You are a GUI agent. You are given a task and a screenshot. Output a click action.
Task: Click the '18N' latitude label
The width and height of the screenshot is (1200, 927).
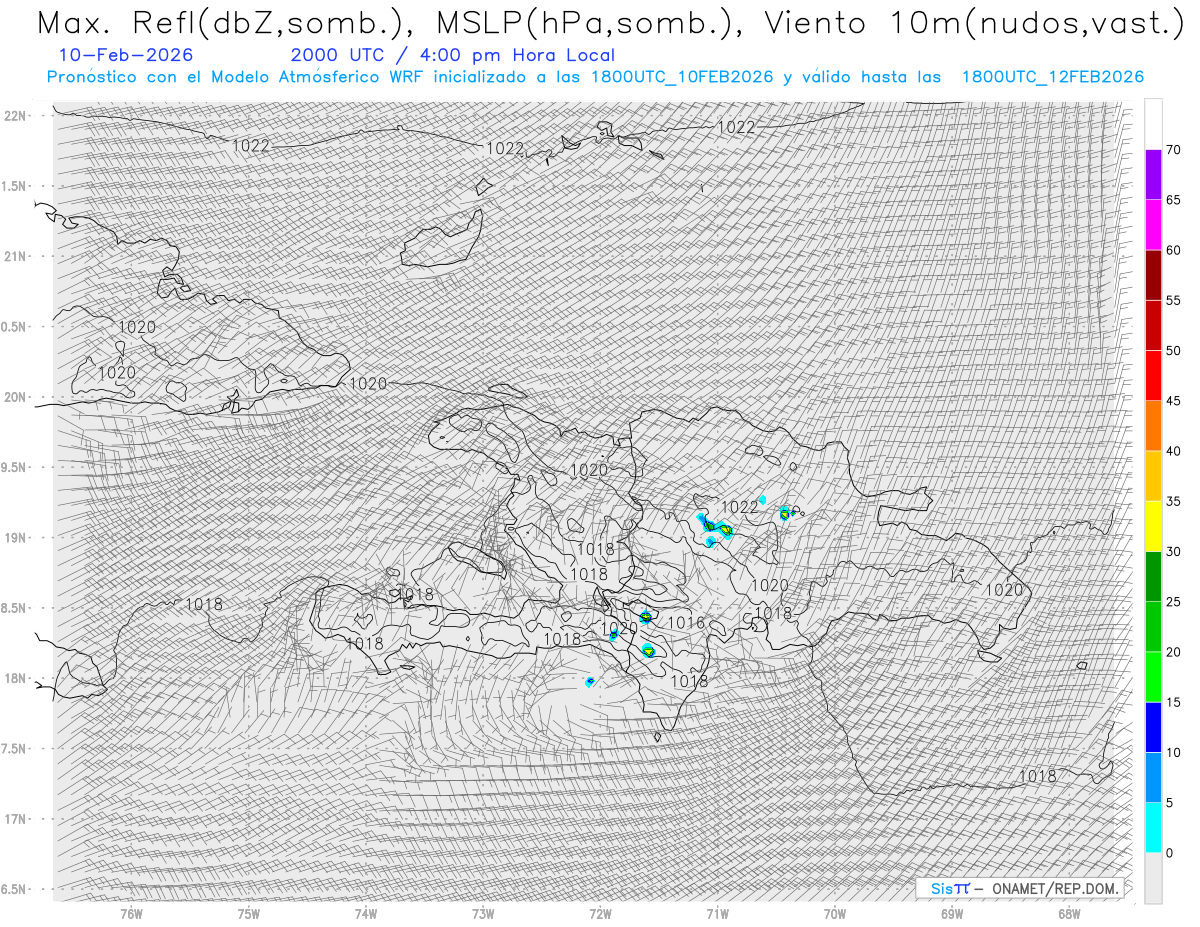[x=15, y=678]
